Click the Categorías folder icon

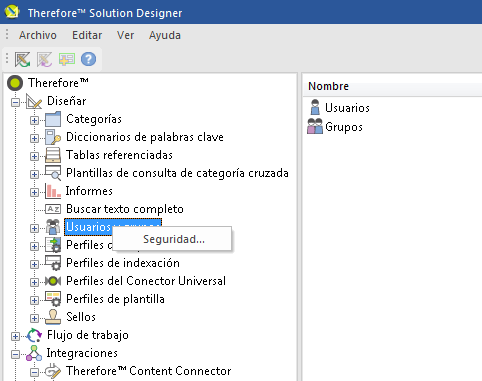[x=53, y=119]
